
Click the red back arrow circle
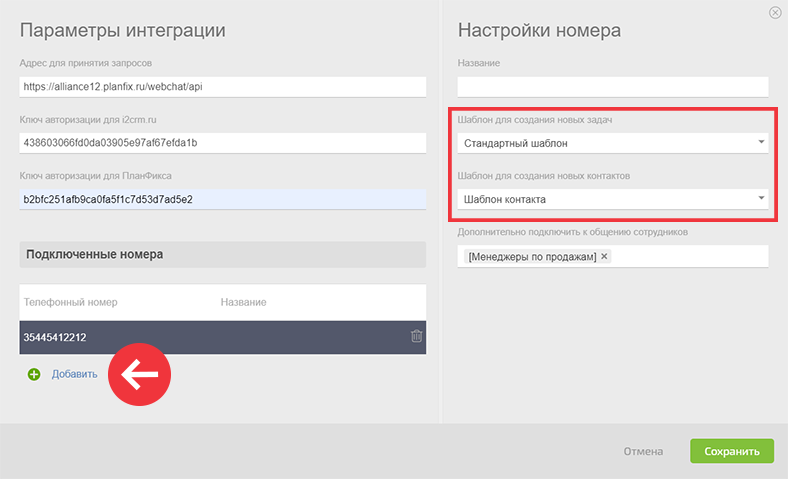pos(140,374)
